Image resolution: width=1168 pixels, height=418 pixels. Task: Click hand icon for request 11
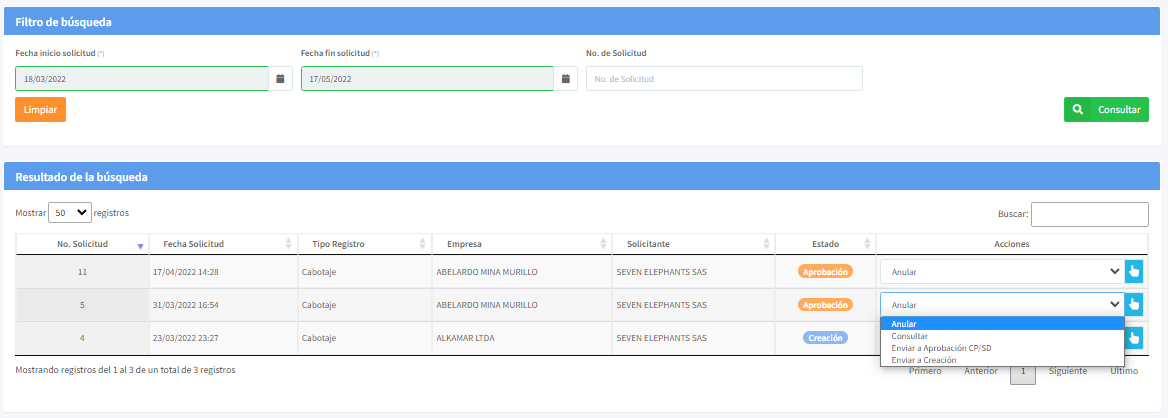click(1133, 272)
